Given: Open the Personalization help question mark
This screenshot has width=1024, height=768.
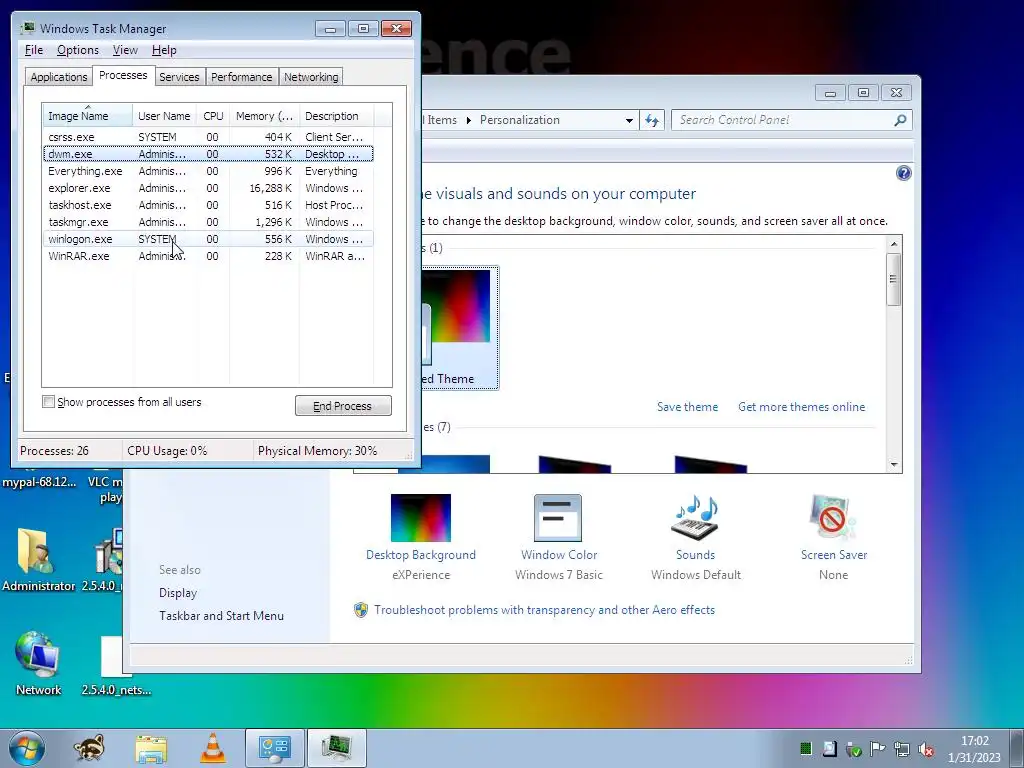Looking at the screenshot, I should pos(903,173).
